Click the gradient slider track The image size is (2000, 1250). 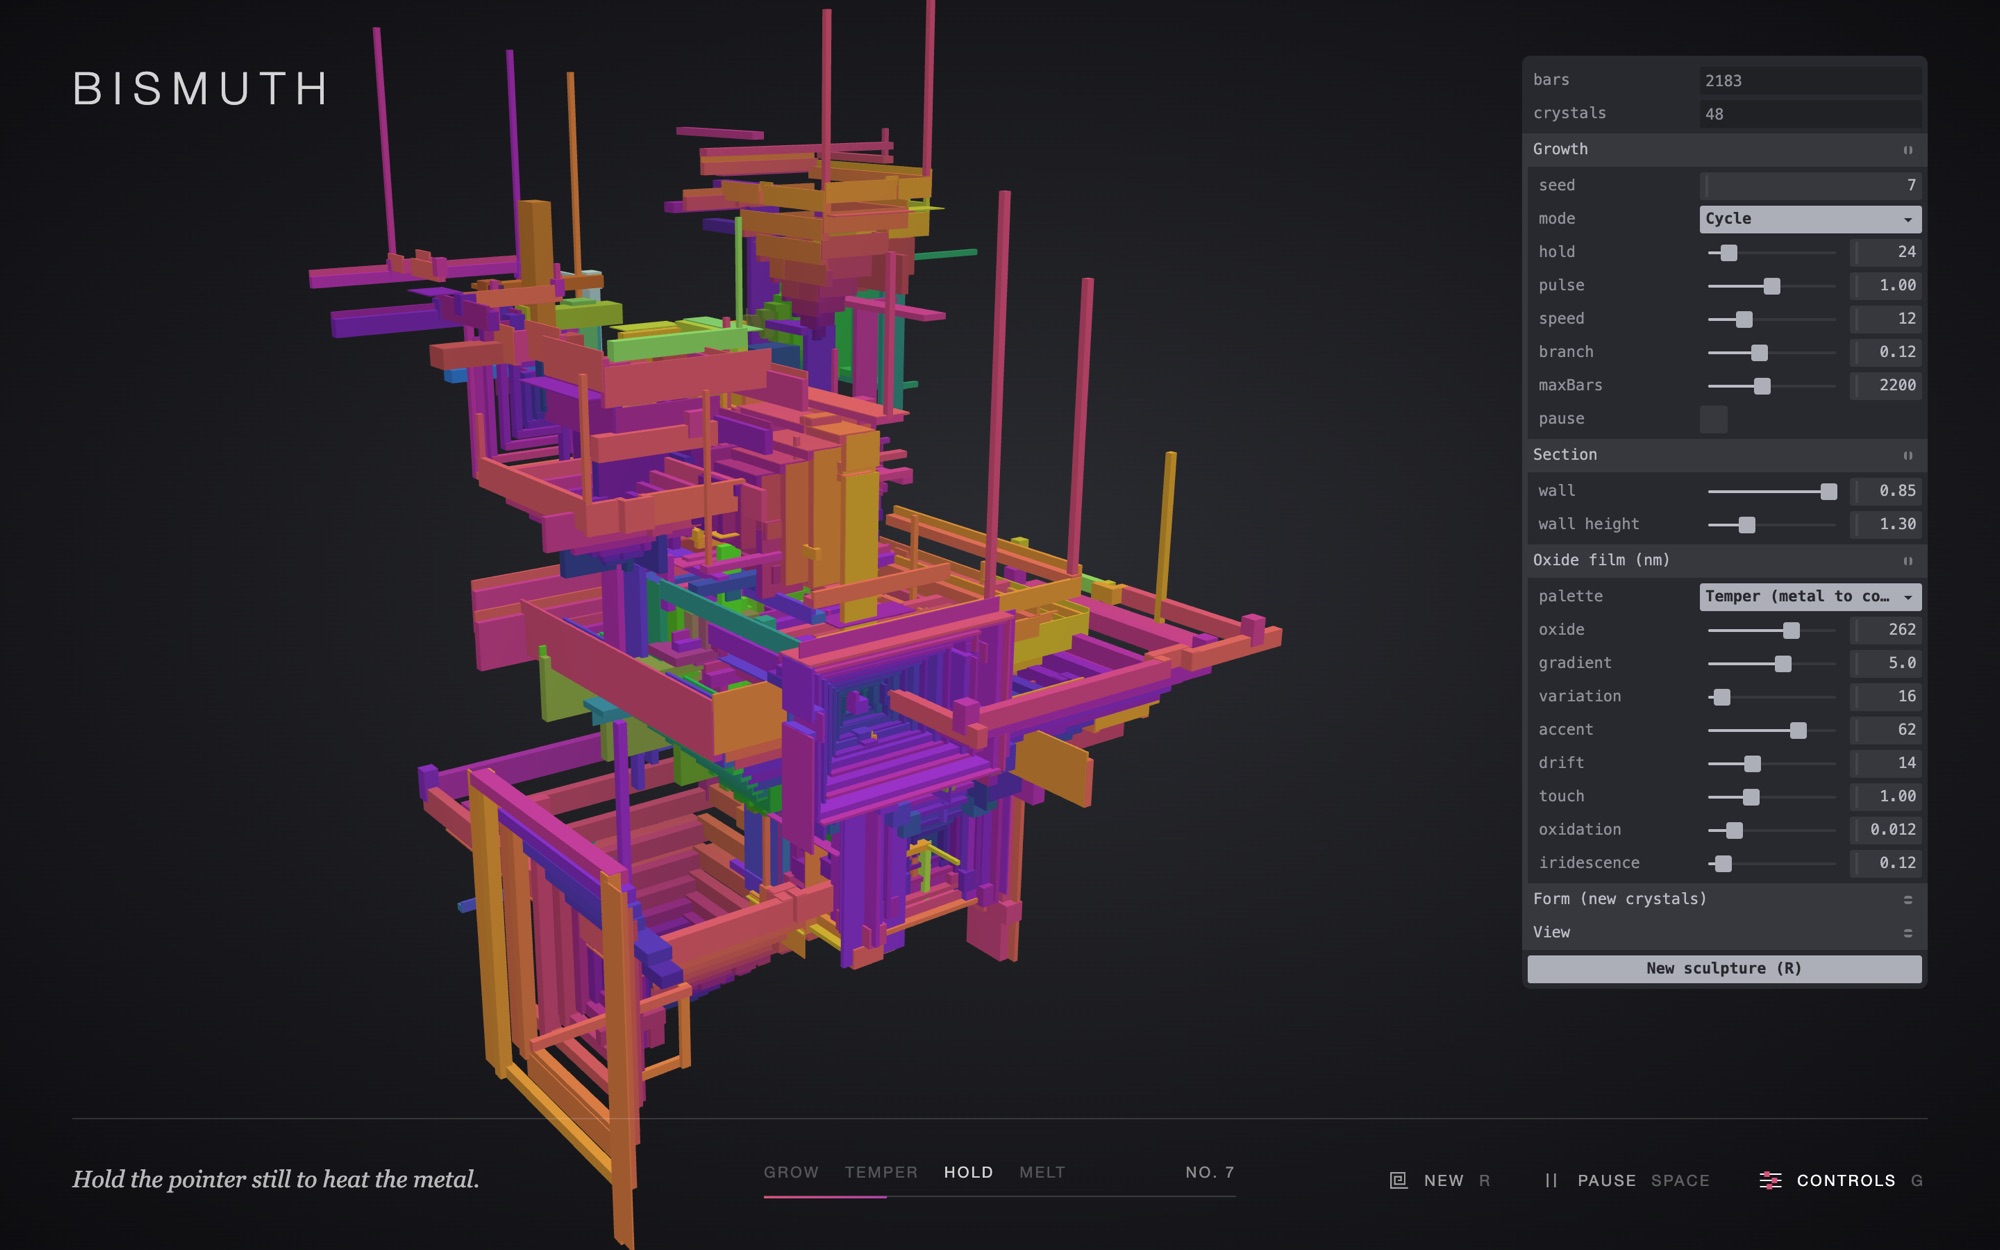coord(1771,663)
